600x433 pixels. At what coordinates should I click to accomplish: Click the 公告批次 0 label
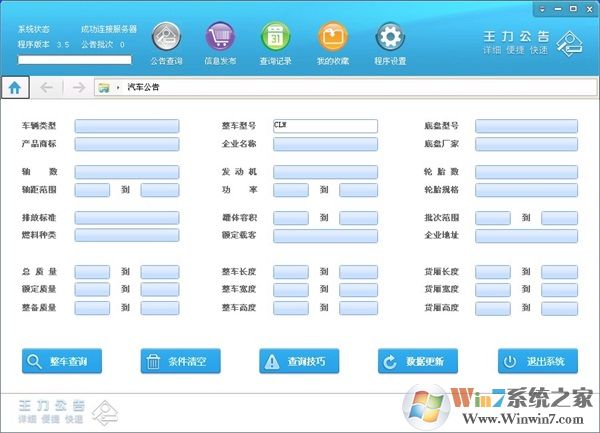pos(103,44)
